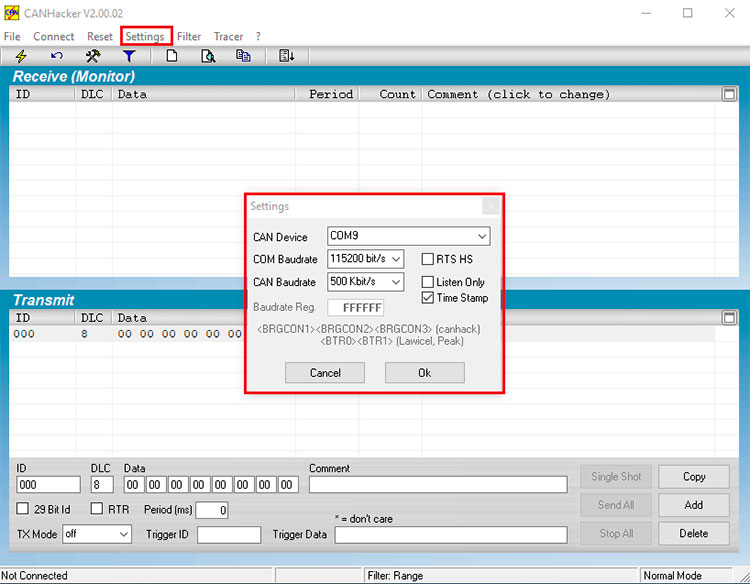Open the CAN Baudrate 500 Kbit/s dropdown
This screenshot has height=584, width=750.
coord(365,282)
